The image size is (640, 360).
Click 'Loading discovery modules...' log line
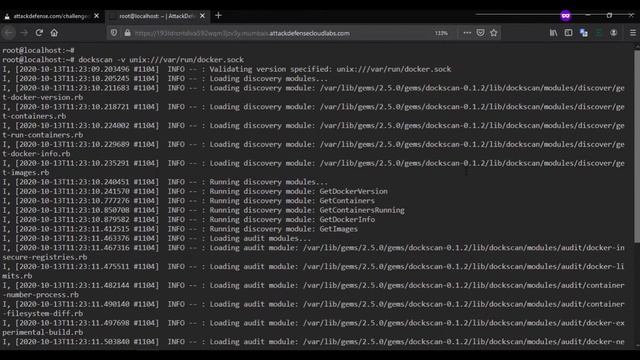165,78
